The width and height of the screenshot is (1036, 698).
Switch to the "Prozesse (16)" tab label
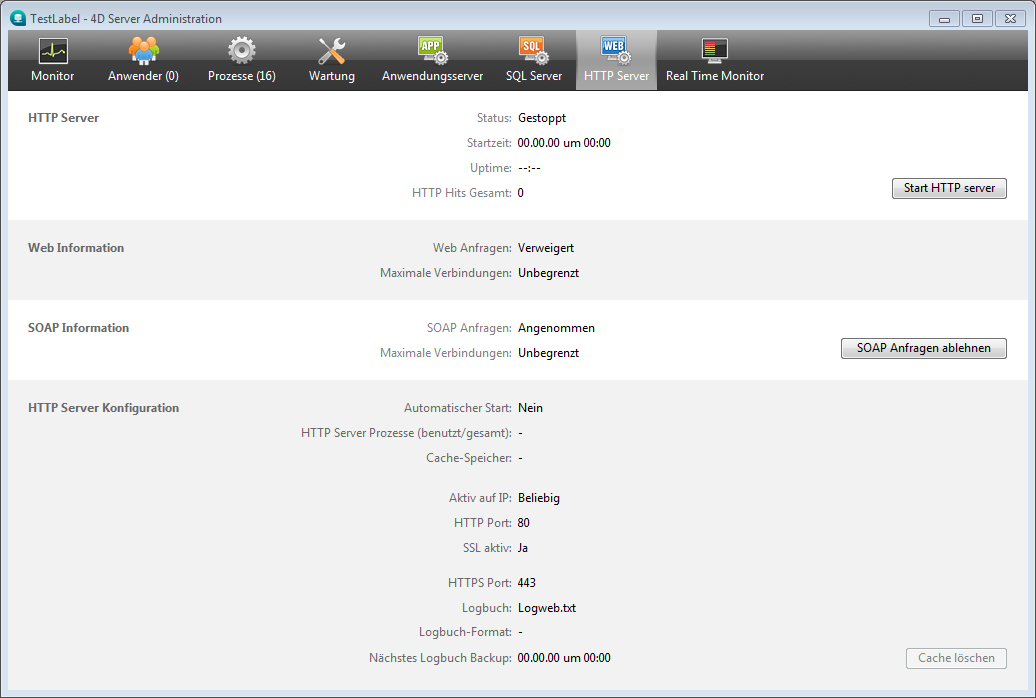[241, 76]
